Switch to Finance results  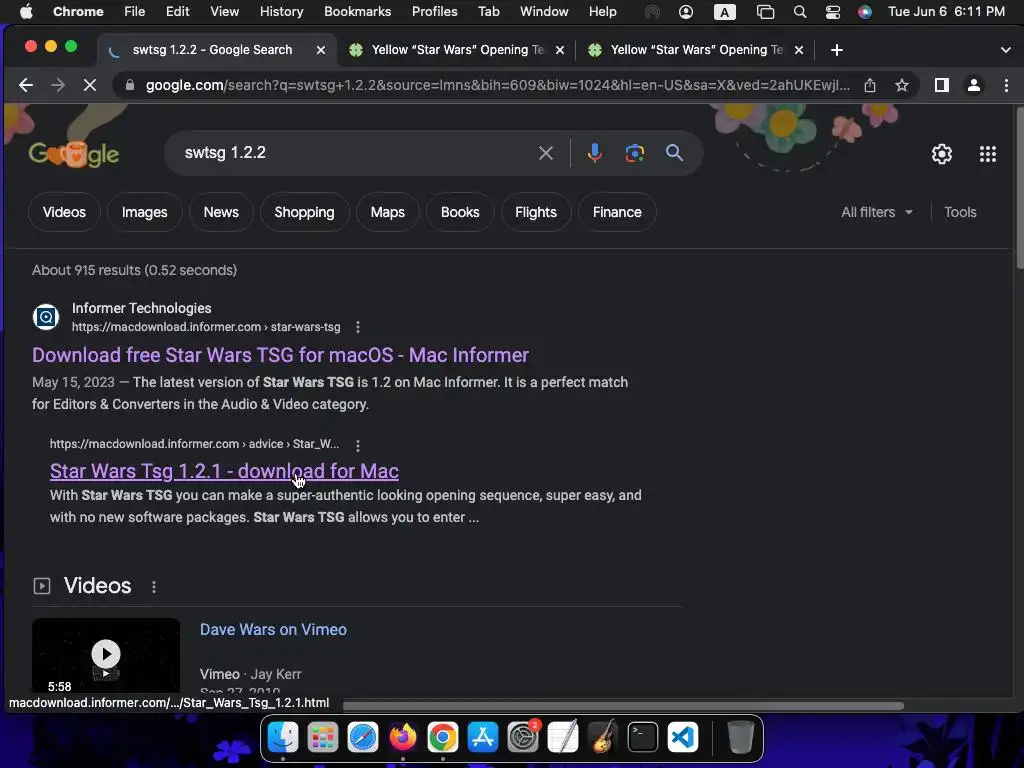point(617,212)
